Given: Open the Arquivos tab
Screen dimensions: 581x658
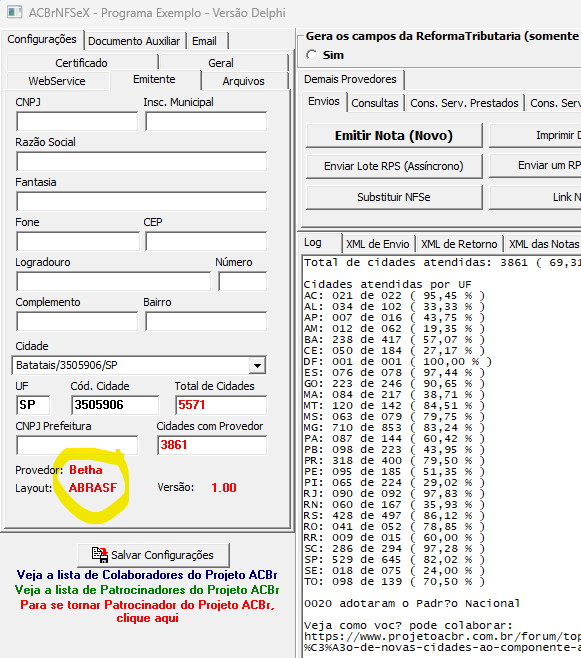Looking at the screenshot, I should pyautogui.click(x=244, y=81).
